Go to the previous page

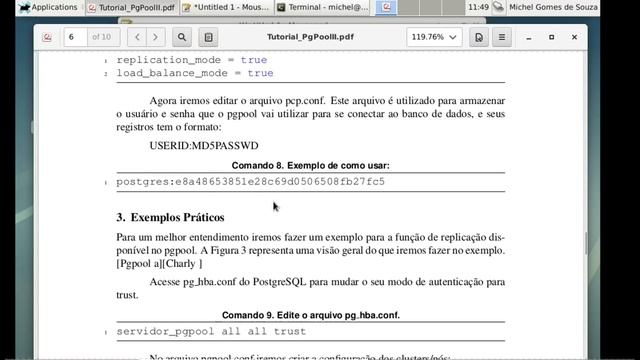coord(137,37)
